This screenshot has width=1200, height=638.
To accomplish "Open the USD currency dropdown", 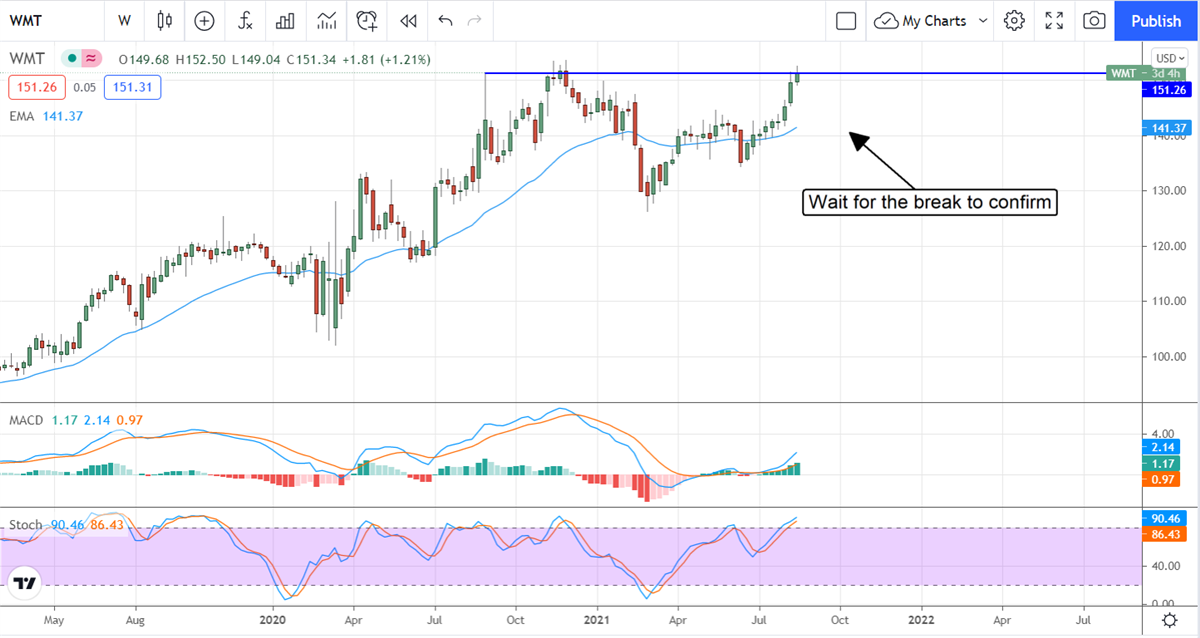I will [x=1168, y=58].
